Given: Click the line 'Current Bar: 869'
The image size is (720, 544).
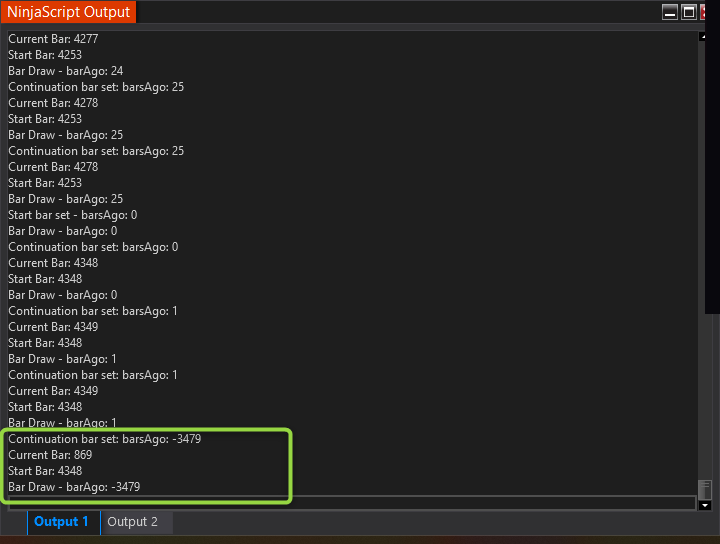Looking at the screenshot, I should (50, 455).
